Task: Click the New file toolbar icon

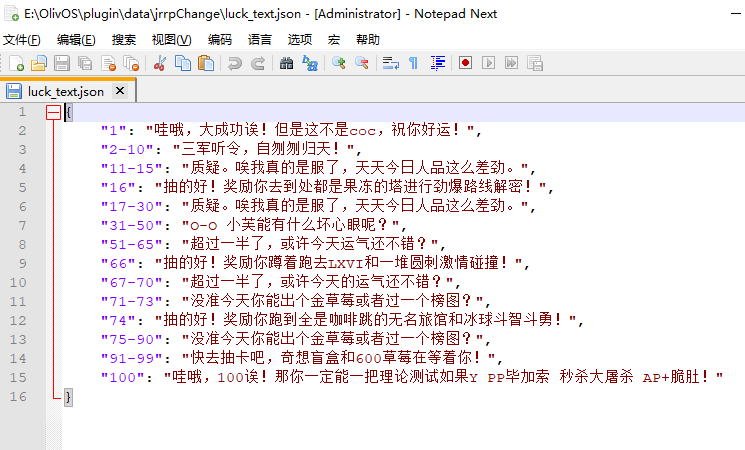Action: pos(16,63)
